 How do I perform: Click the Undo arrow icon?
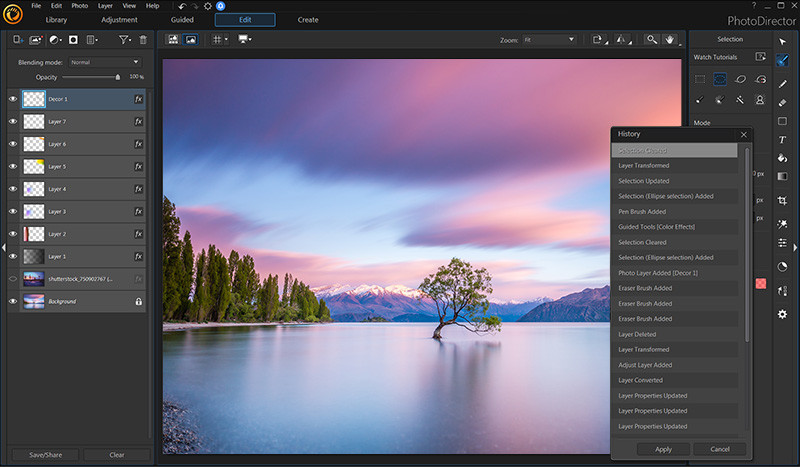pyautogui.click(x=181, y=6)
